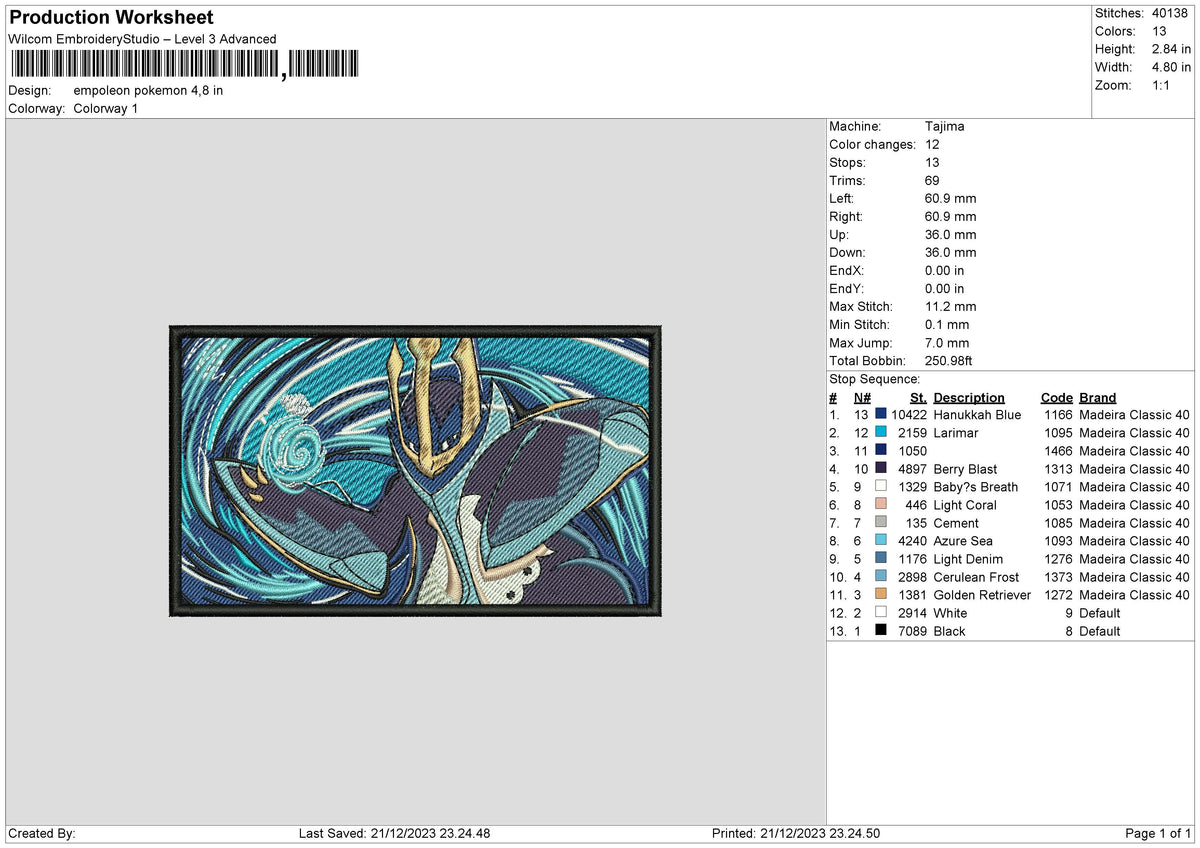The width and height of the screenshot is (1200, 848).
Task: Click the Stop Sequence label
Action: tap(875, 379)
